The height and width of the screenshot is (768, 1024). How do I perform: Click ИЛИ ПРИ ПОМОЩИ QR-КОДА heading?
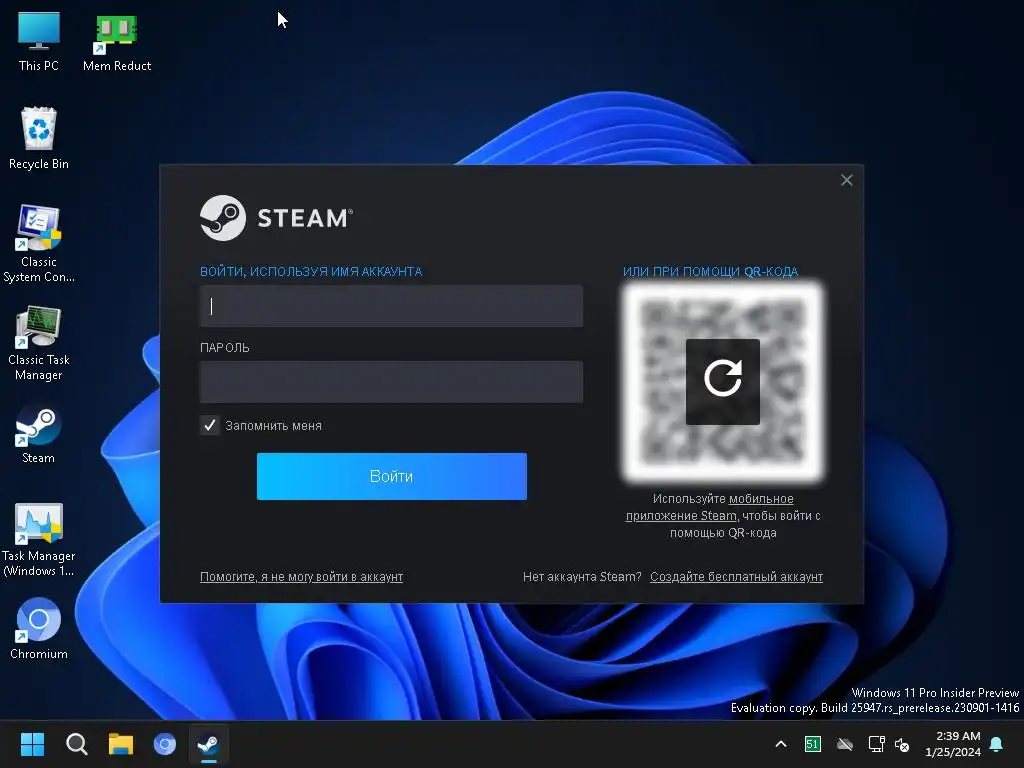710,272
